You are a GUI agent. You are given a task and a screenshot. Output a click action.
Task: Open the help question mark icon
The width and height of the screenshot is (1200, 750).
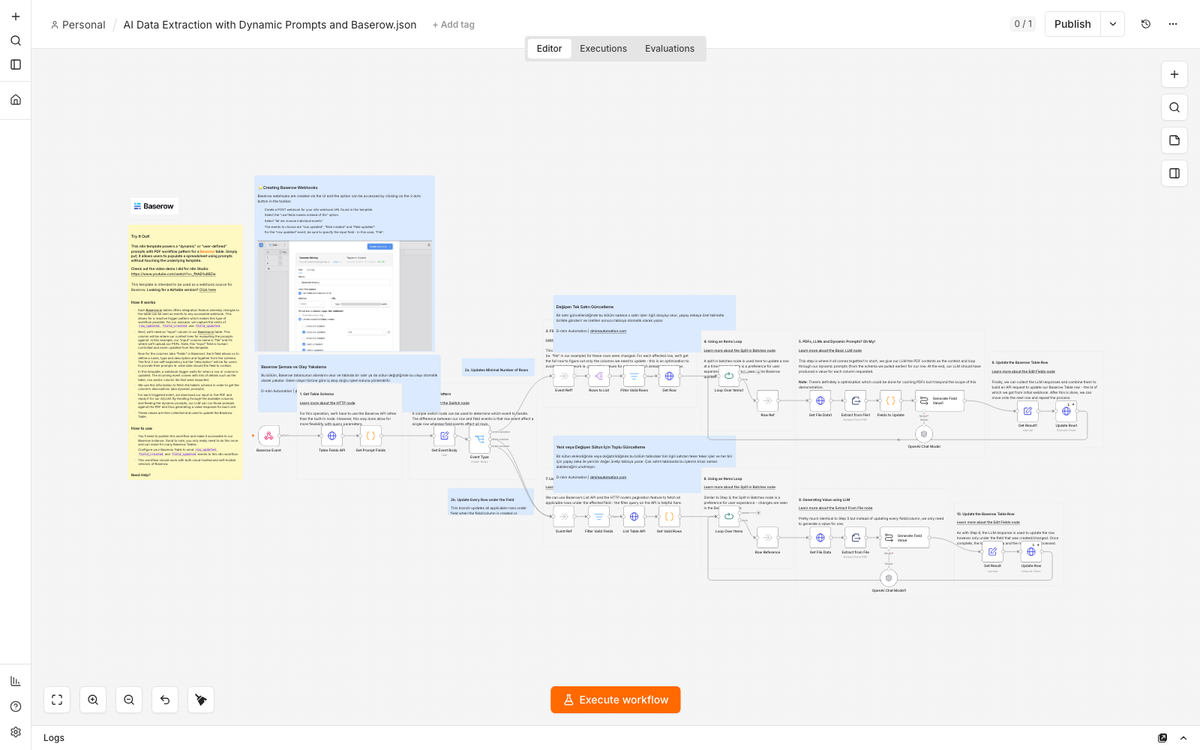[x=15, y=706]
